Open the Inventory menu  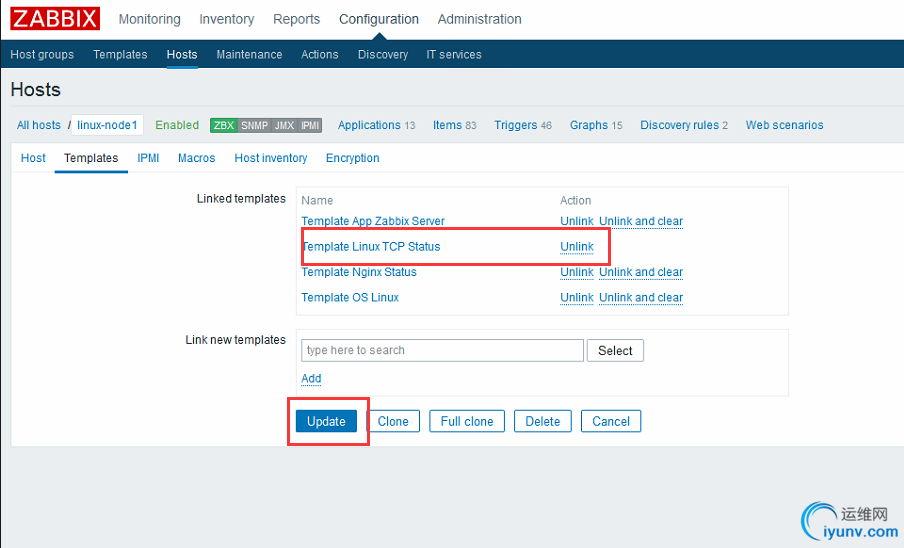point(227,19)
